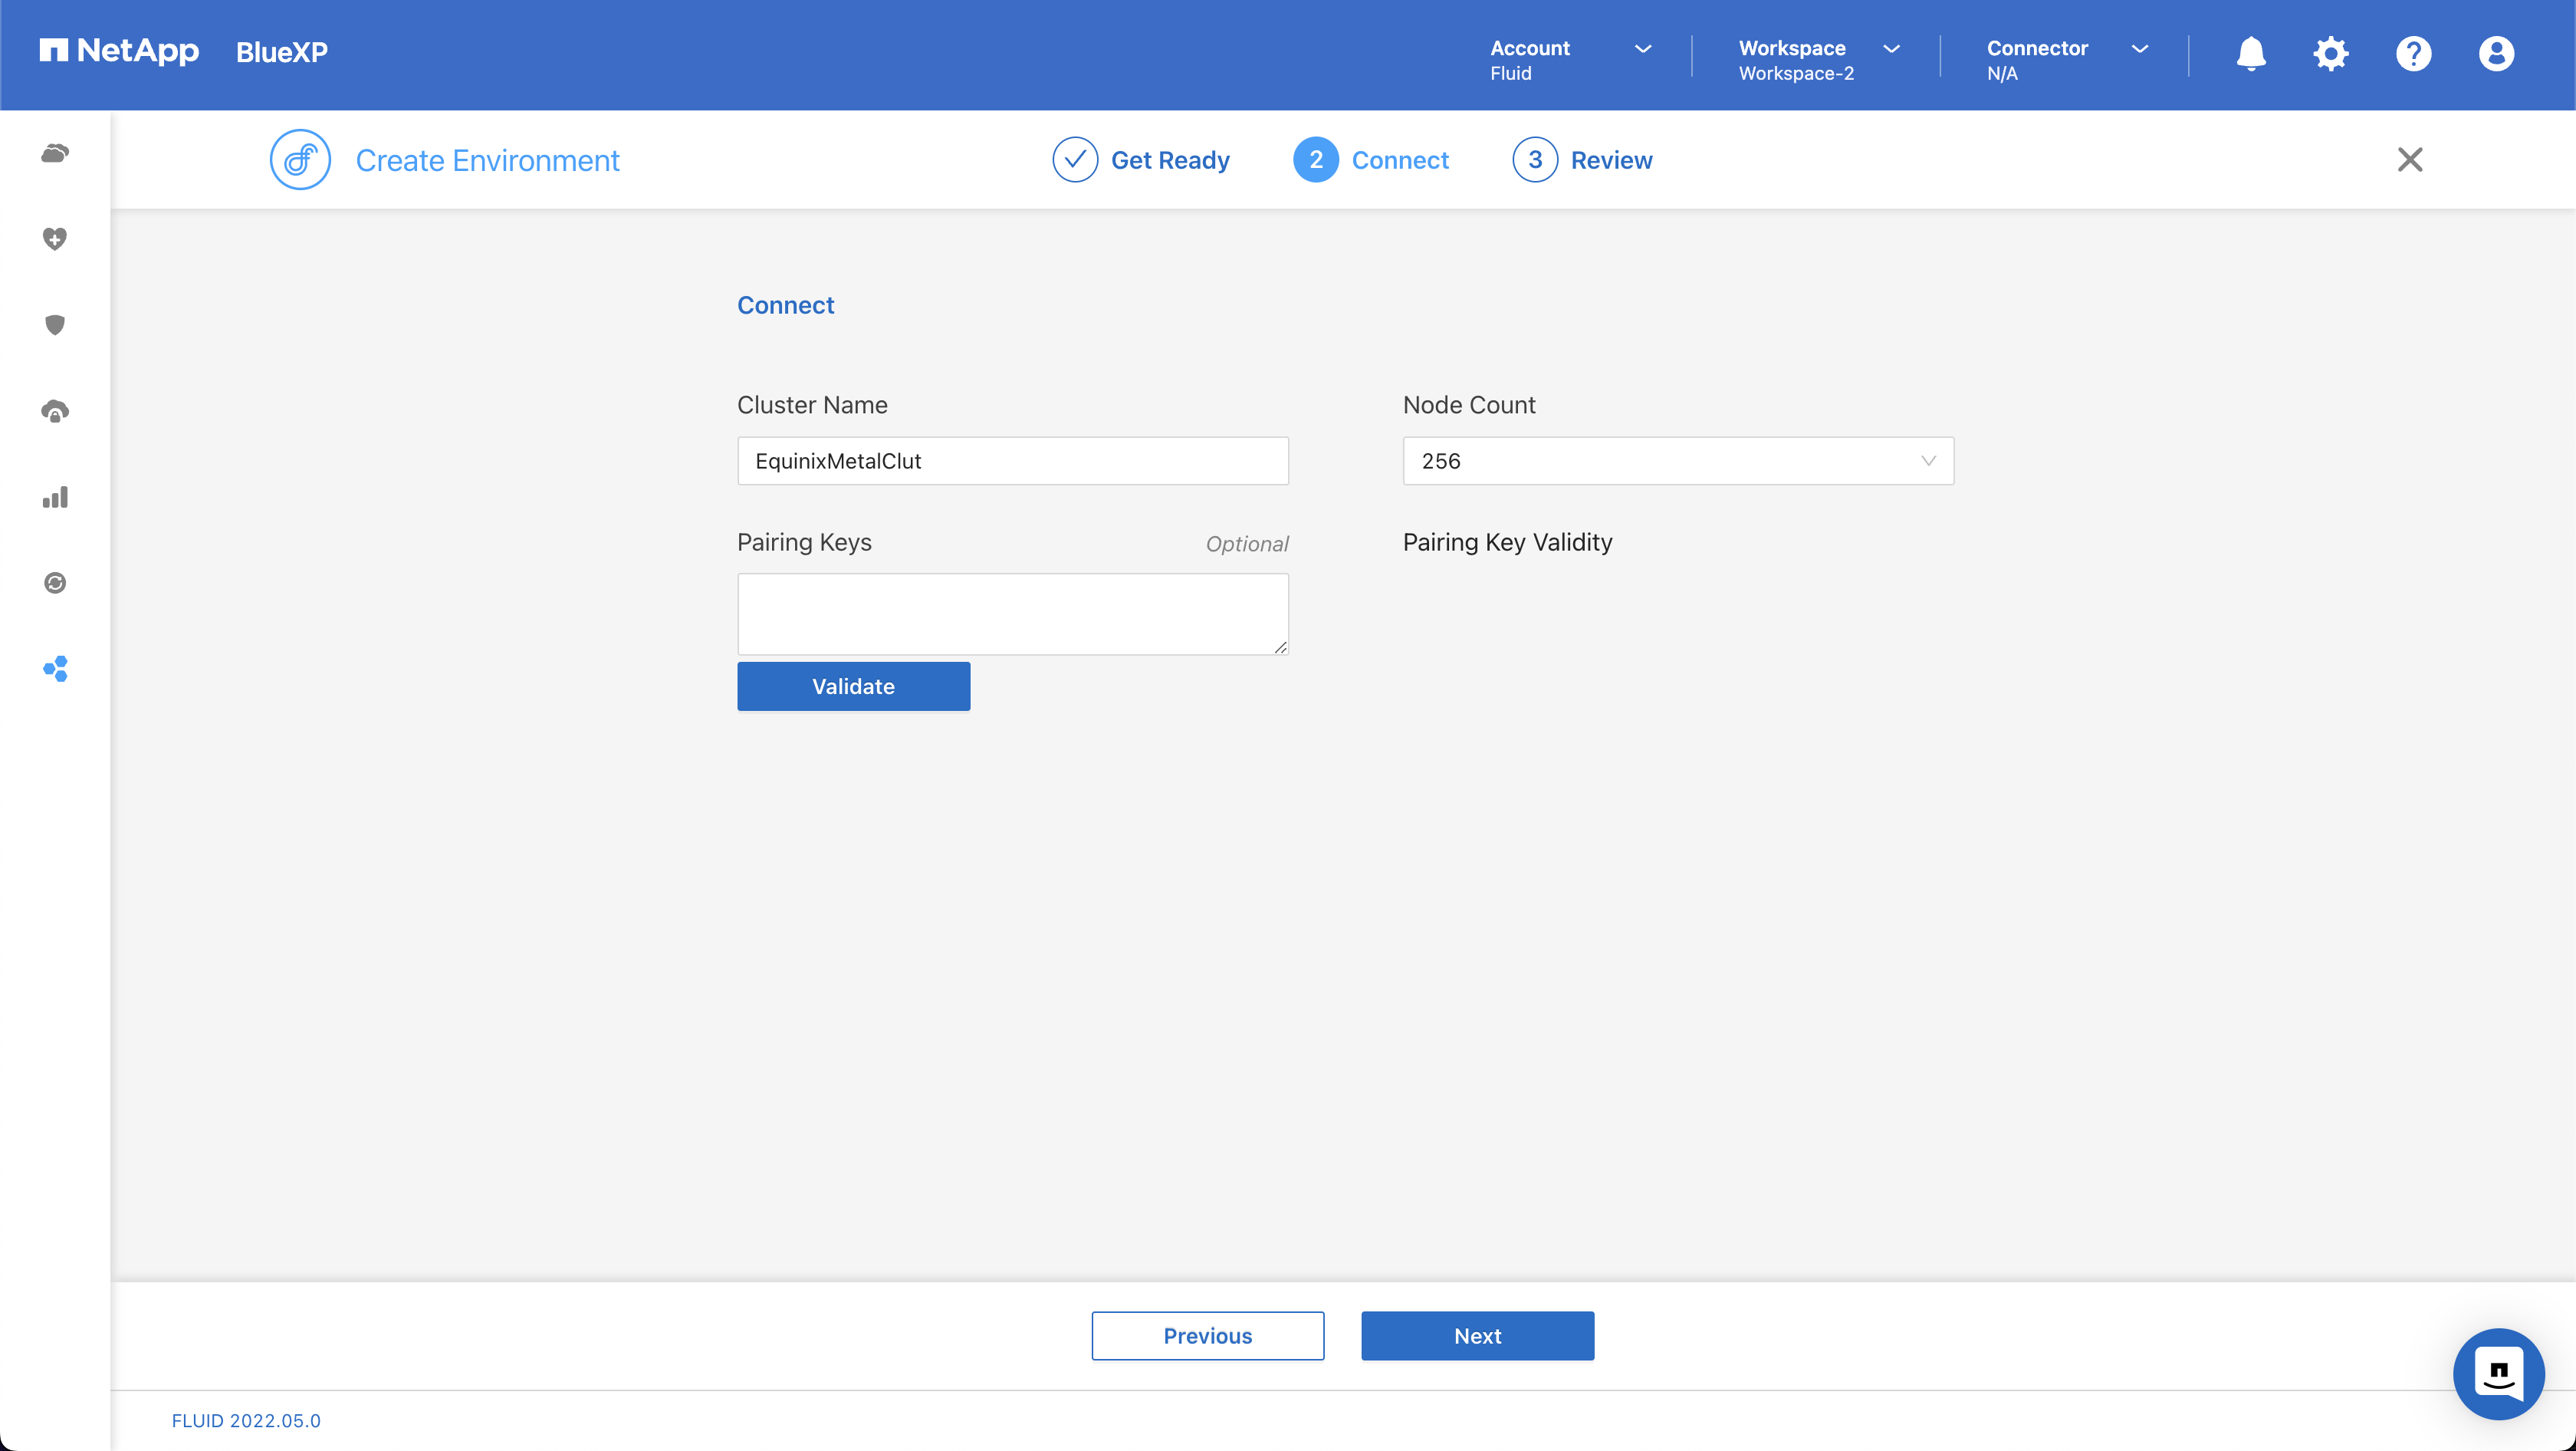Click the Connect section heading

point(785,305)
